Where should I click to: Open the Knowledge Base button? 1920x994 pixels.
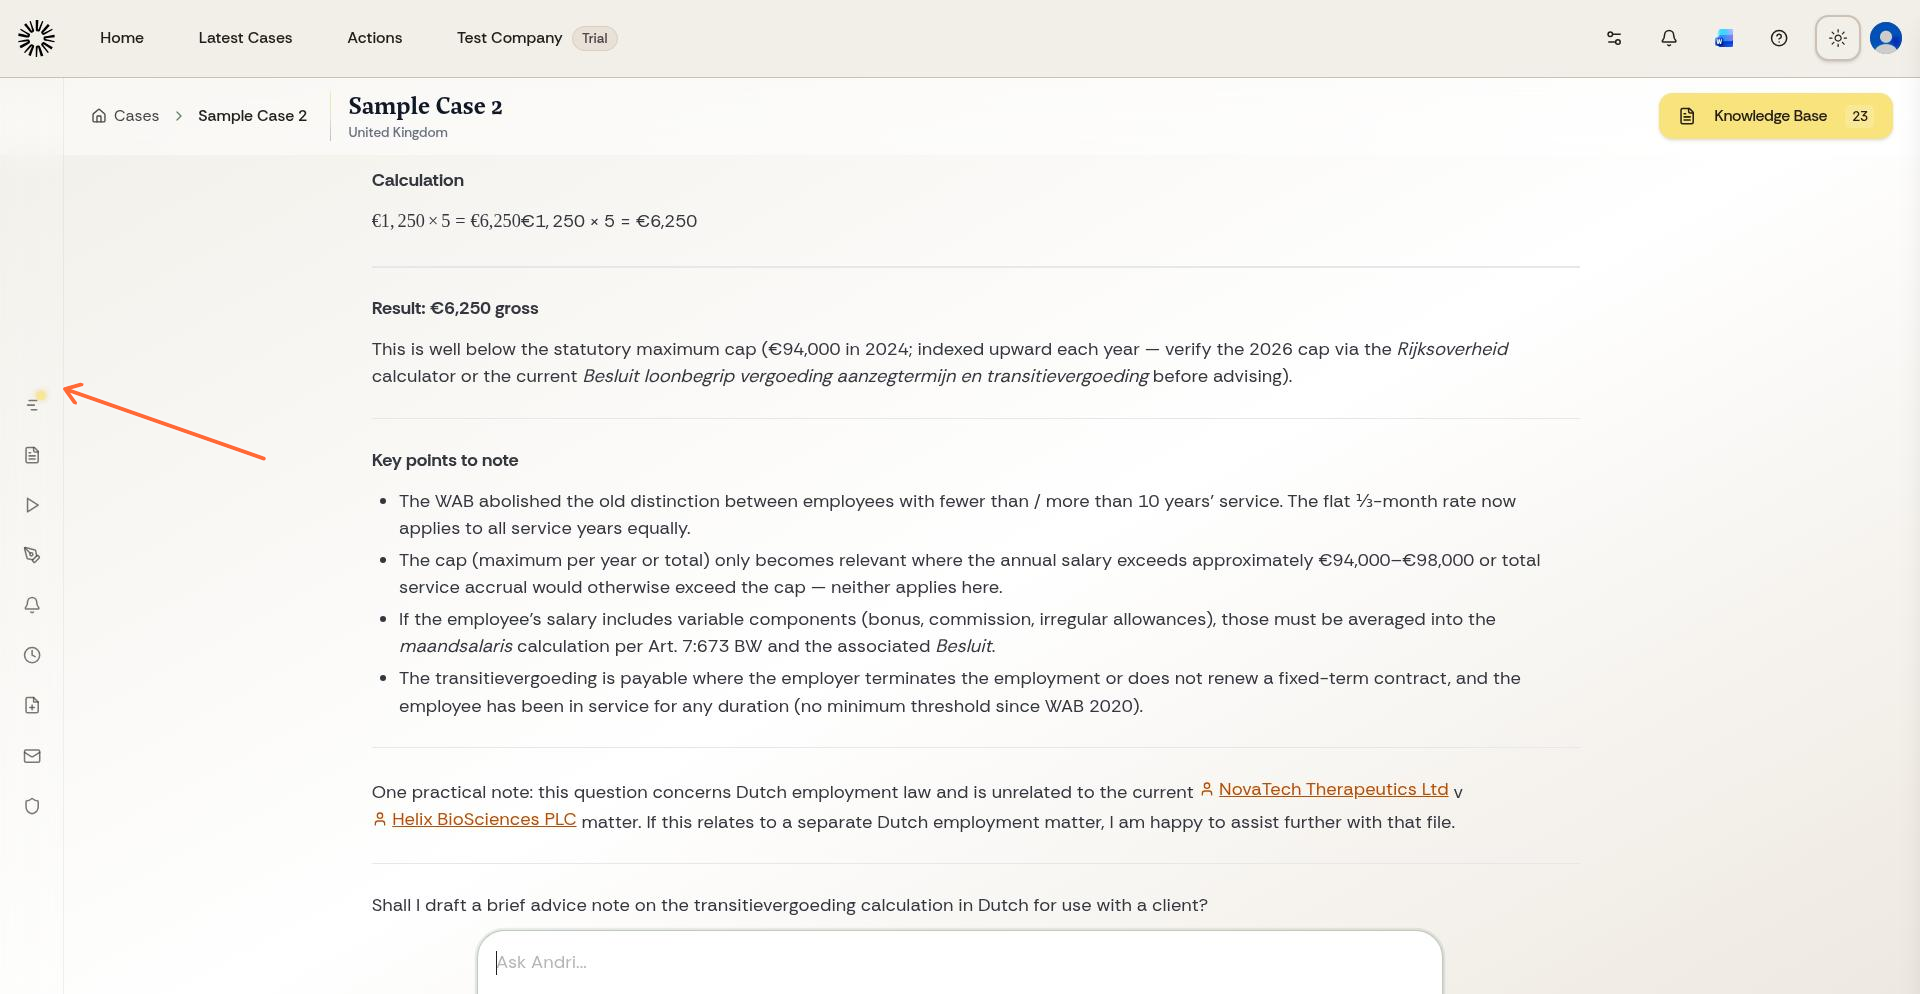[x=1775, y=116]
